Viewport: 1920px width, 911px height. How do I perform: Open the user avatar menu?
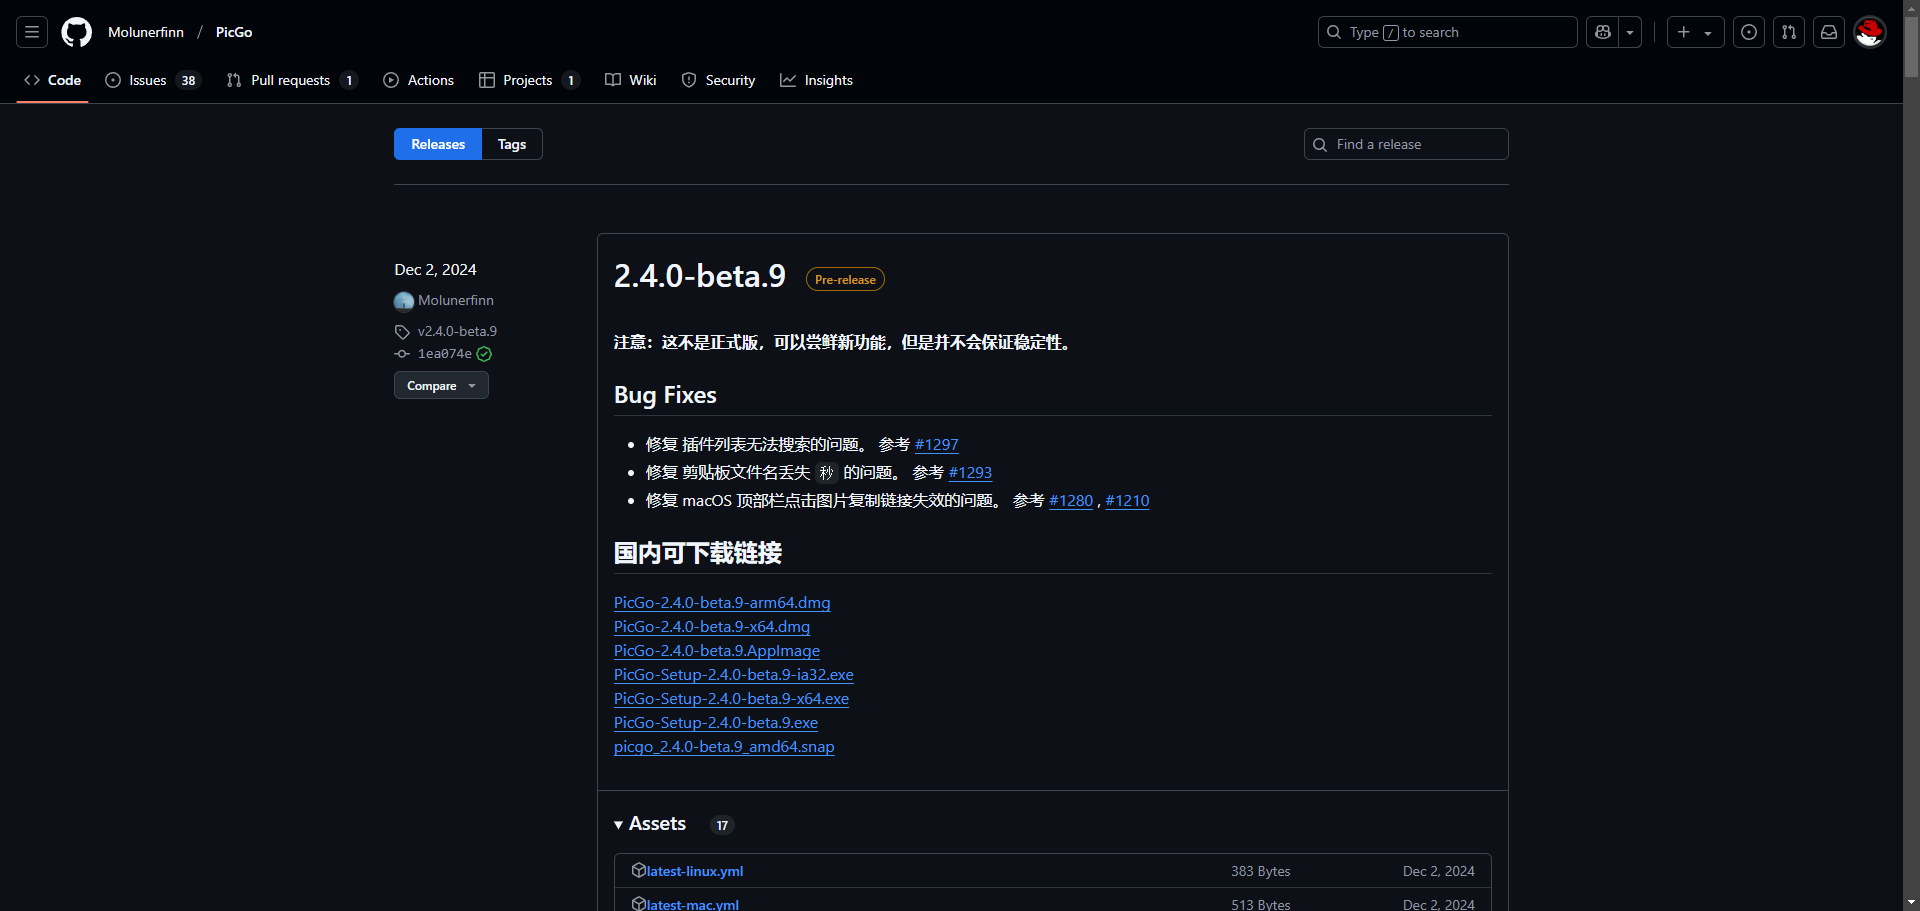click(1870, 32)
